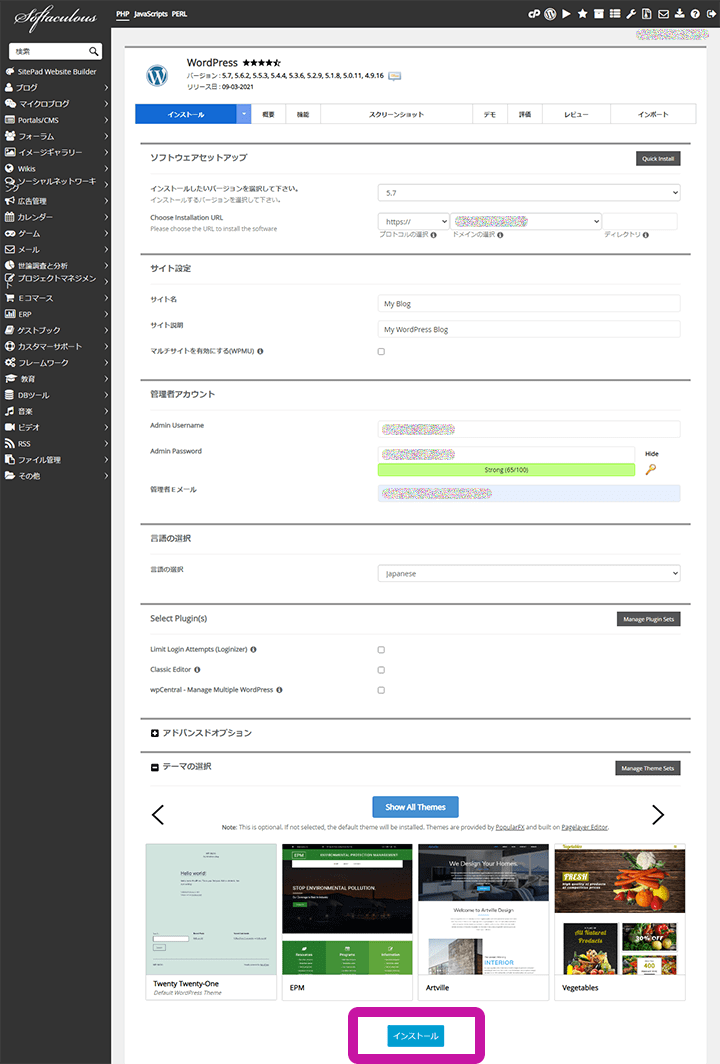This screenshot has width=720, height=1064.
Task: Open the version 5.7 dropdown
Action: tap(529, 193)
